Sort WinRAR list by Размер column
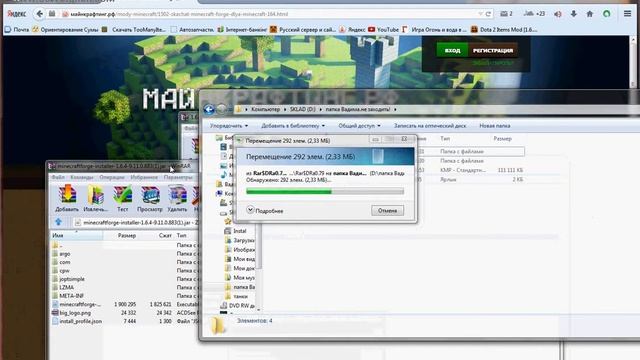Screen dimensions: 640x360 click(127, 236)
